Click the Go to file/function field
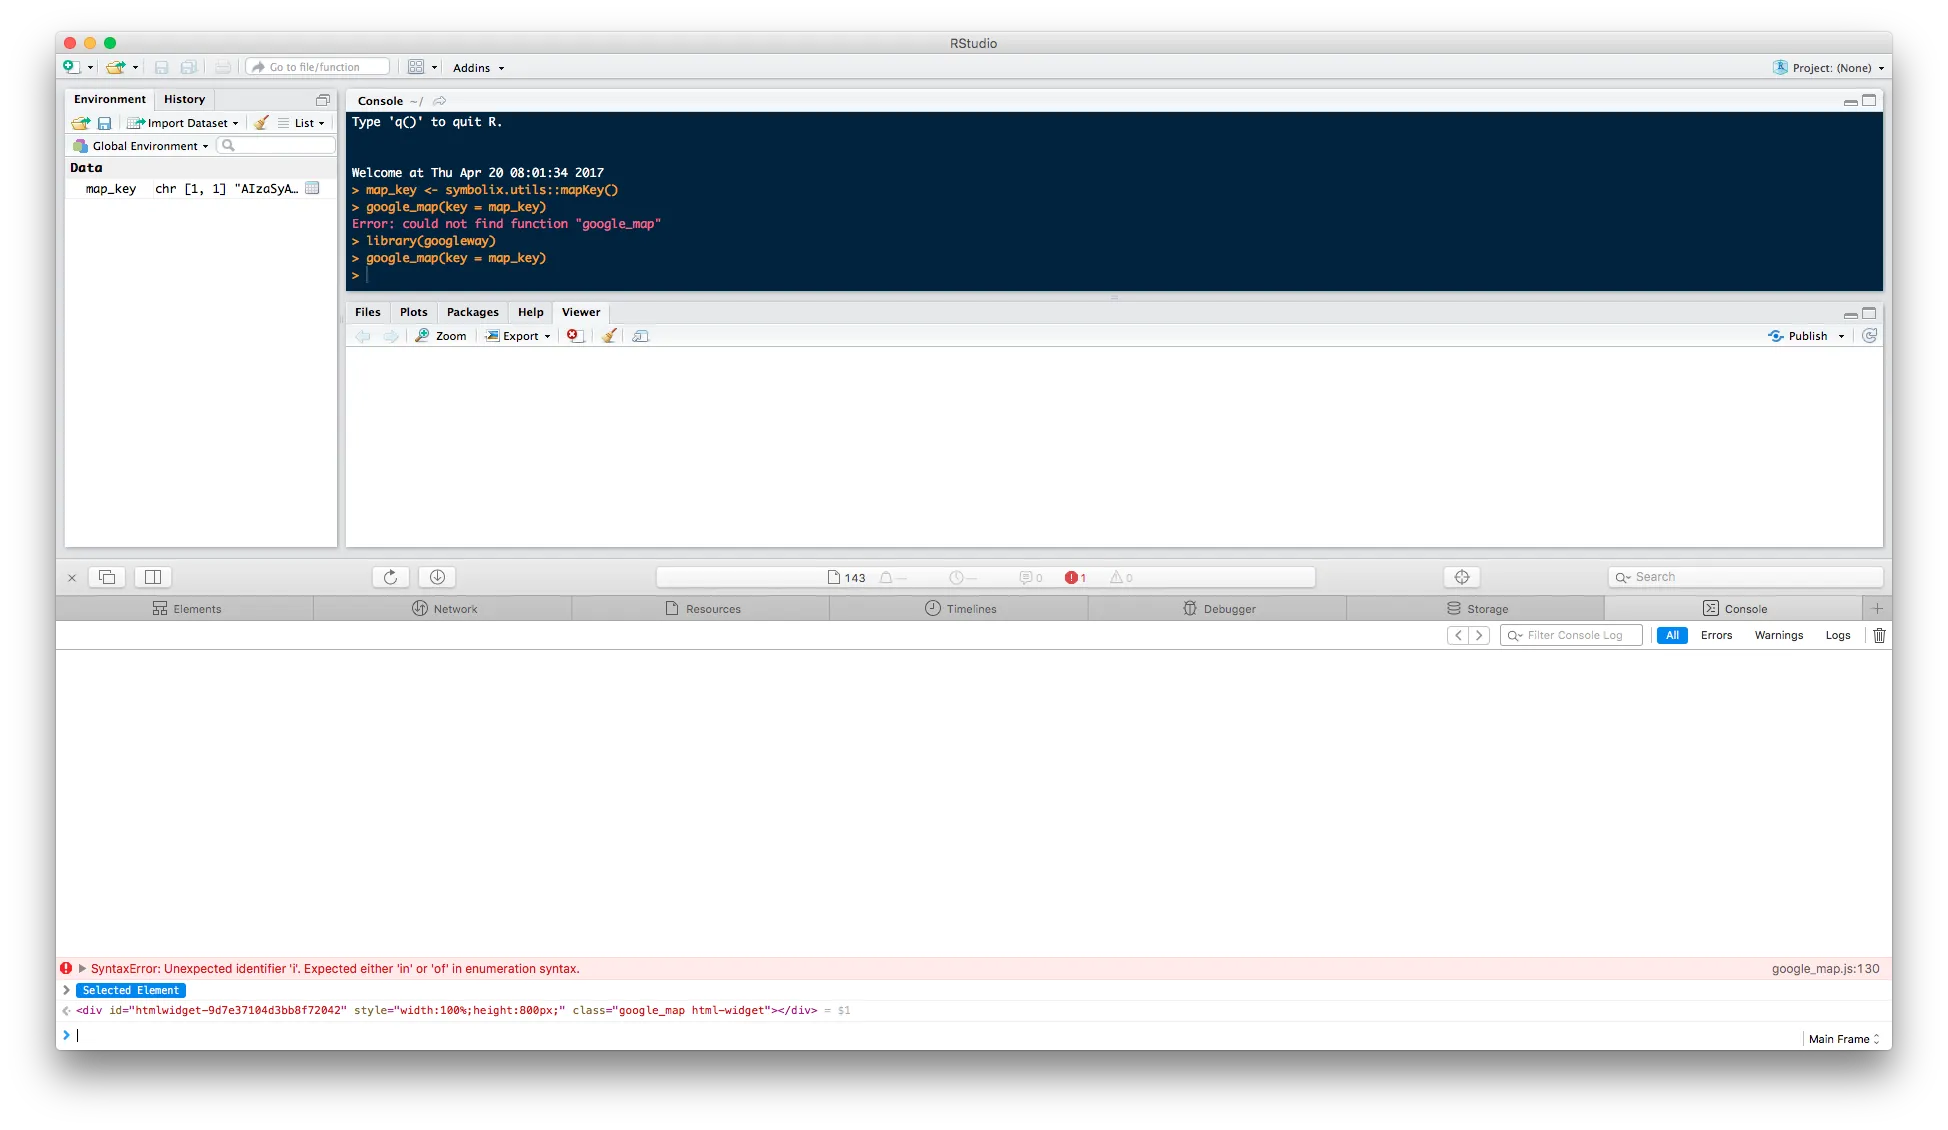 point(320,67)
